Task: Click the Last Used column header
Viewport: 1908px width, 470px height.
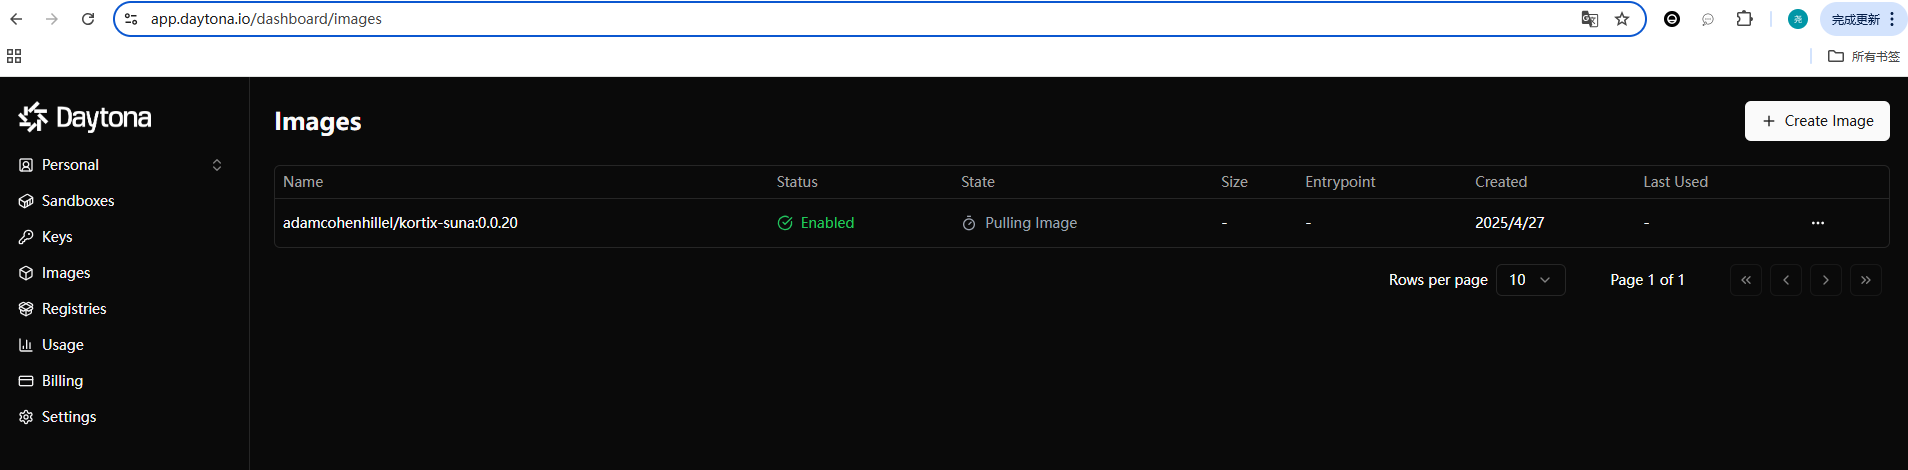Action: tap(1675, 182)
